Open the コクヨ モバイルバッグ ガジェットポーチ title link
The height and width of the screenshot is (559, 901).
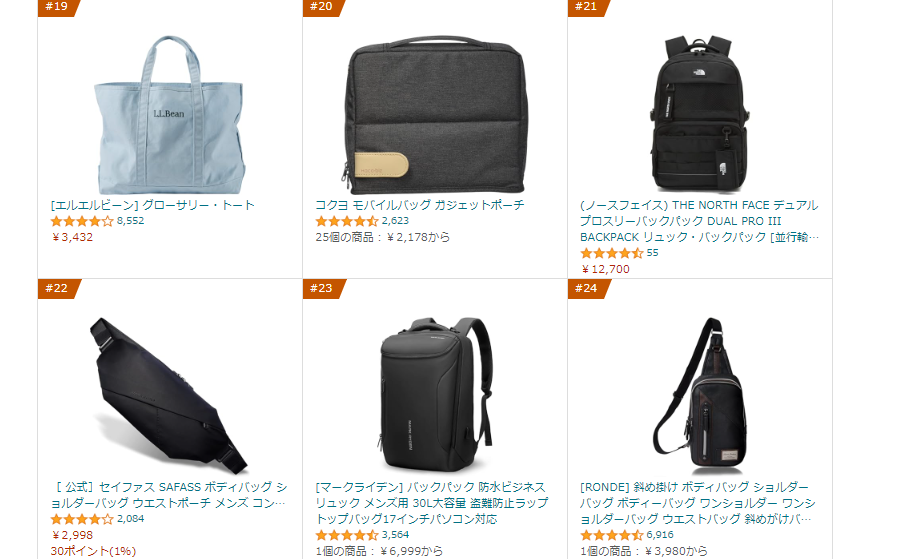pos(419,205)
